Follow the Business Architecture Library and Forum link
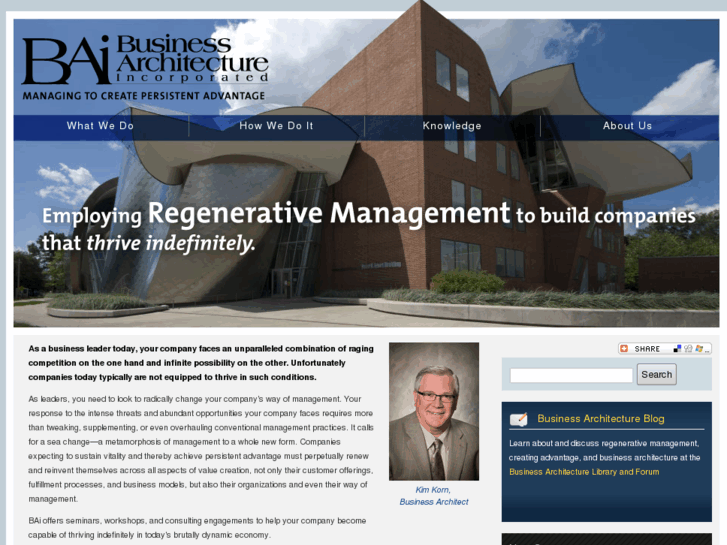727x545 pixels. pos(584,472)
